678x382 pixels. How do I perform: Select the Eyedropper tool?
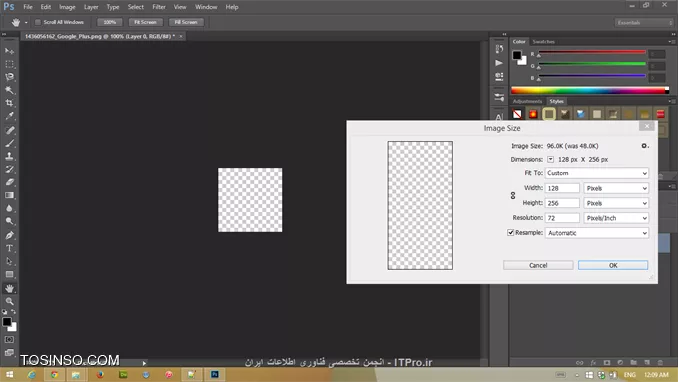click(x=9, y=116)
